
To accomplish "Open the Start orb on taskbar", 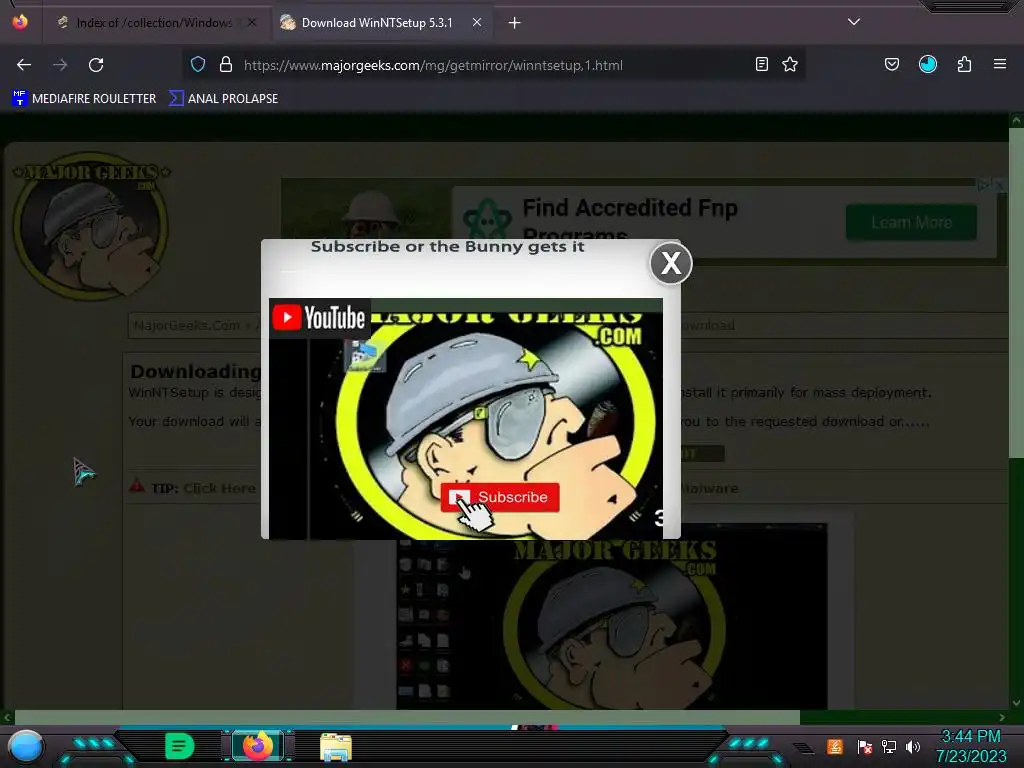I will 26,746.
